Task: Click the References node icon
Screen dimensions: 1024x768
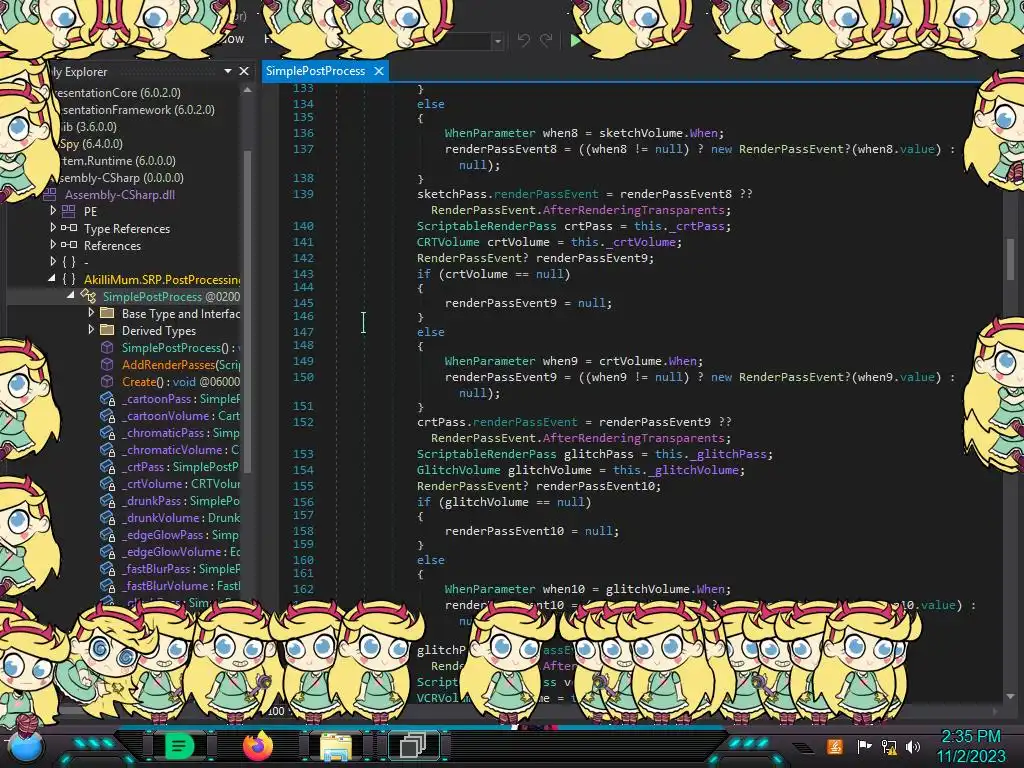Action: click(x=69, y=245)
